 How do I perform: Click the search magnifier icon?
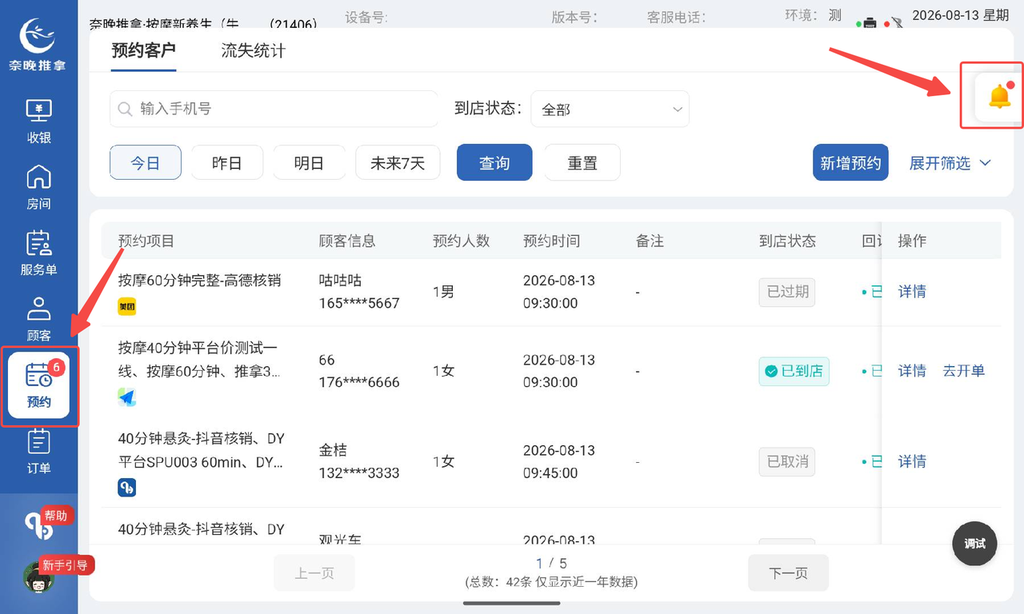[x=125, y=109]
